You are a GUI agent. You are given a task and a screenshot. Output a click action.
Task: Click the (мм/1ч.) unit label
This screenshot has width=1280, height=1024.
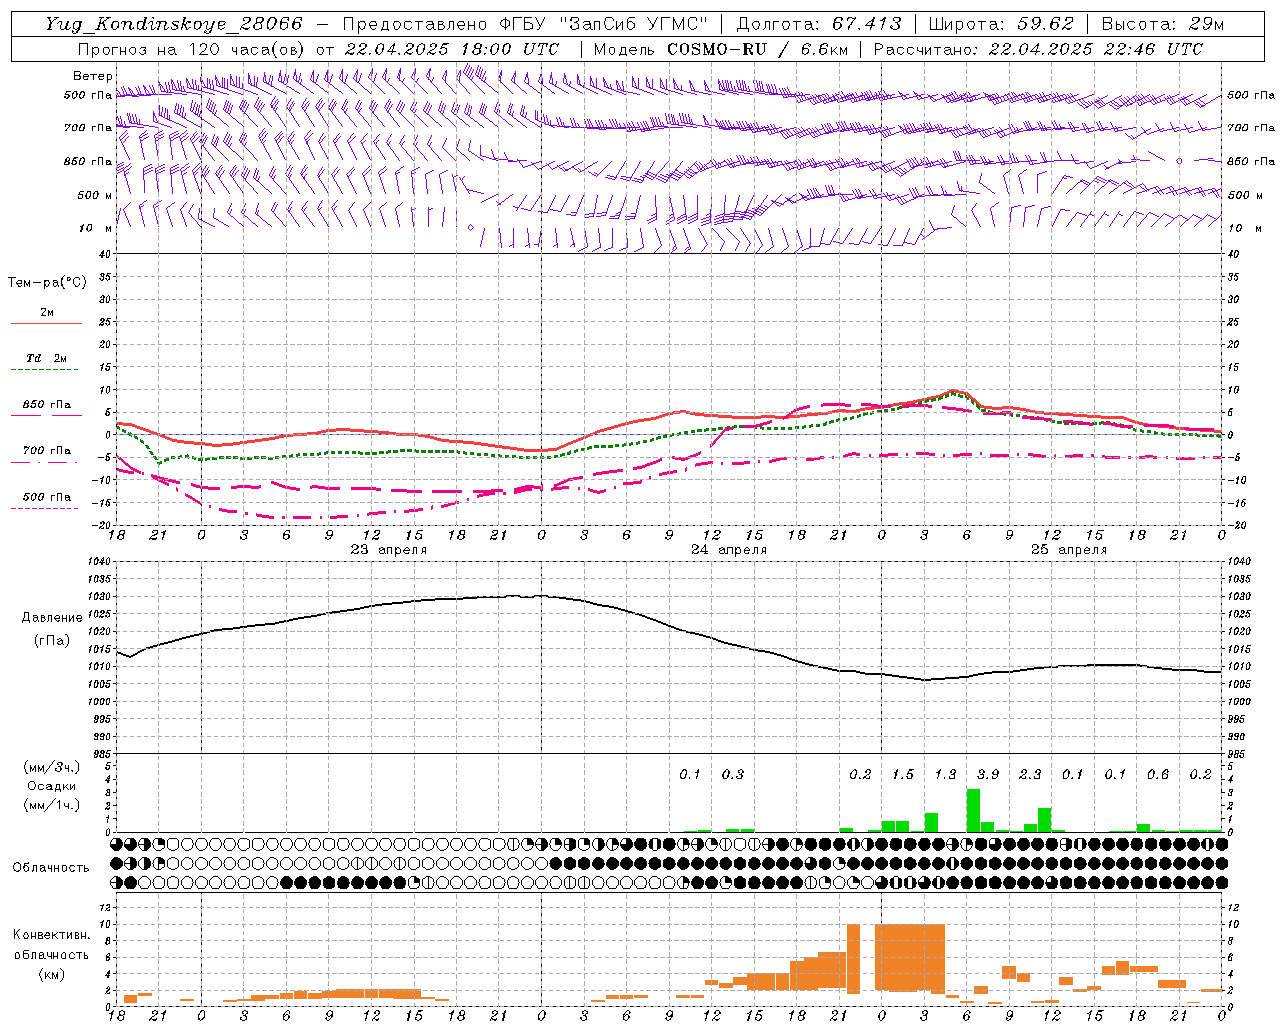[x=52, y=805]
